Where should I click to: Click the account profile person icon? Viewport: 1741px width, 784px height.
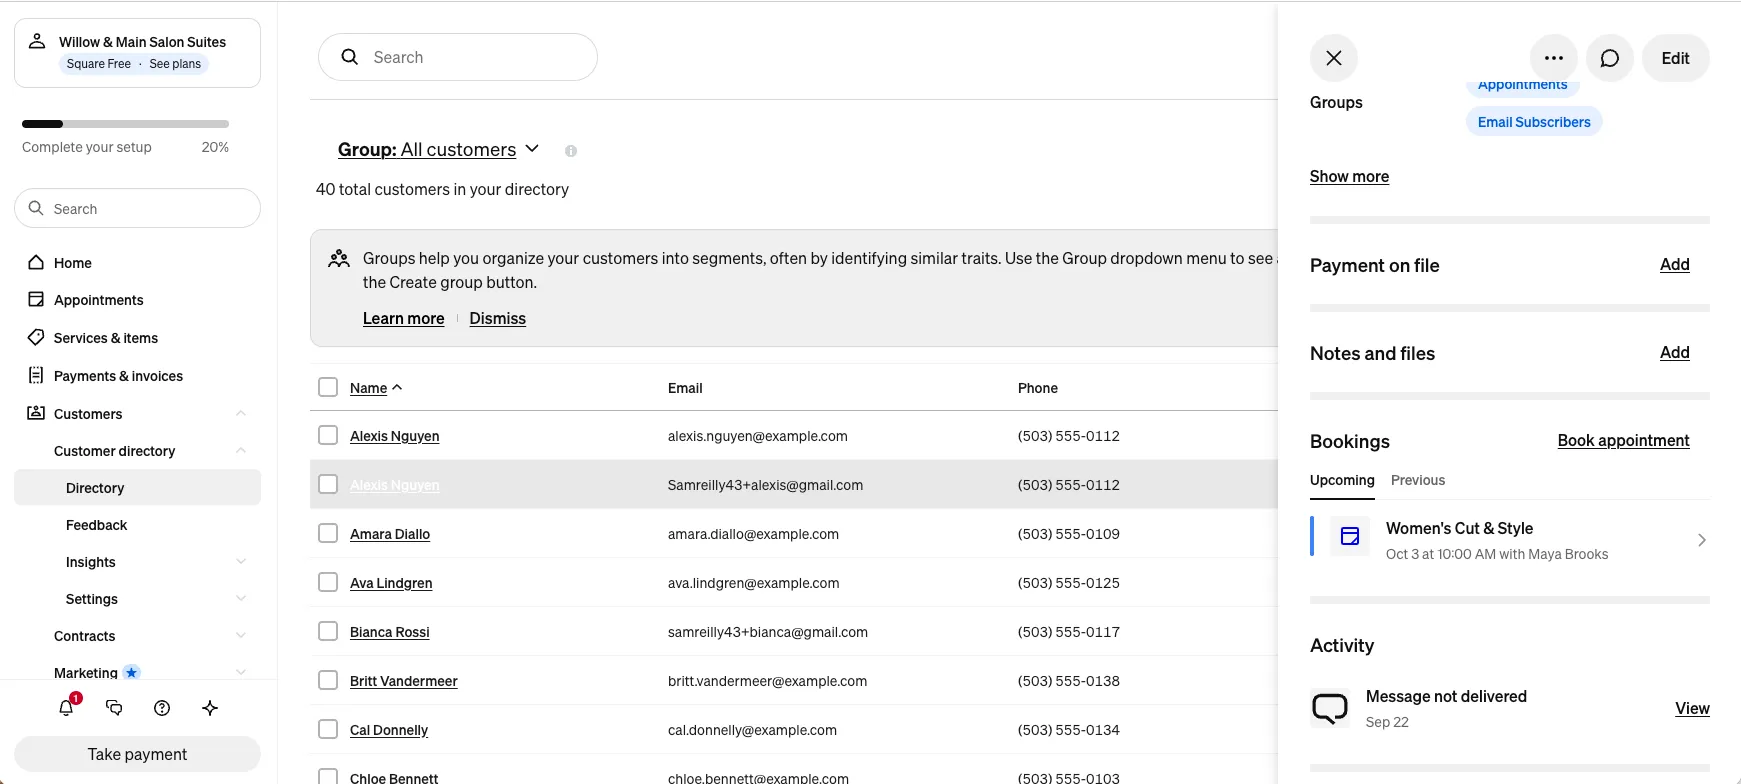(x=37, y=41)
